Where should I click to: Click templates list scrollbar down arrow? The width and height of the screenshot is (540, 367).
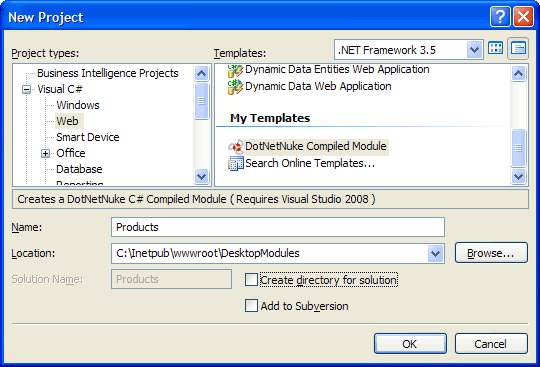tap(518, 177)
